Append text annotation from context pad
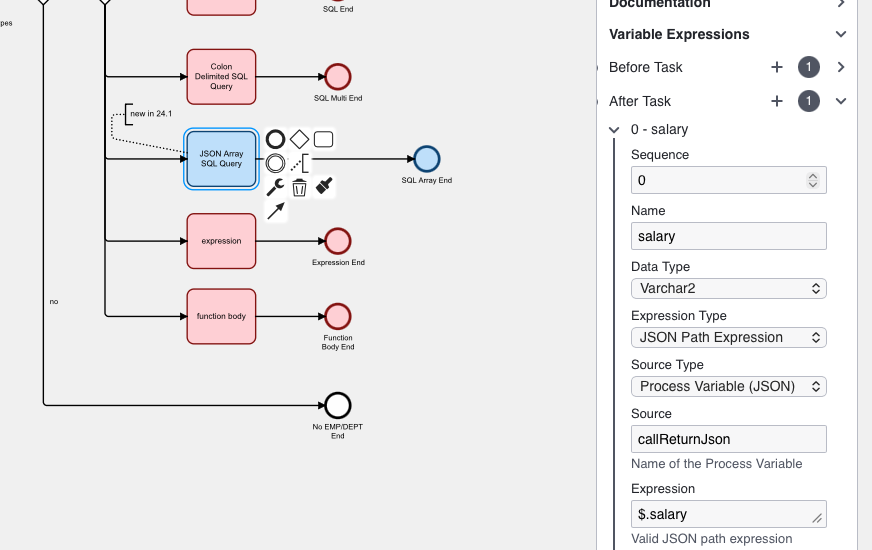This screenshot has height=550, width=872. click(x=299, y=163)
